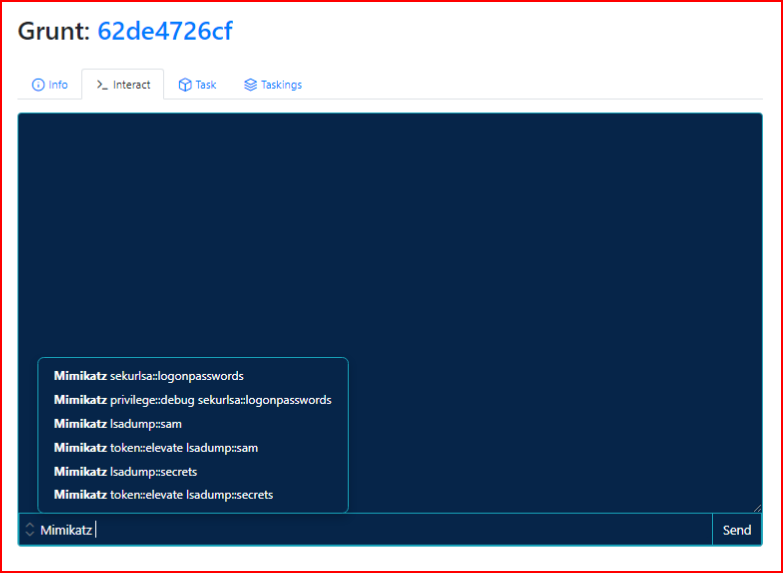Viewport: 783px width, 573px height.
Task: Pick the Mimikatz lsadump::sam suggestion
Action: 193,424
